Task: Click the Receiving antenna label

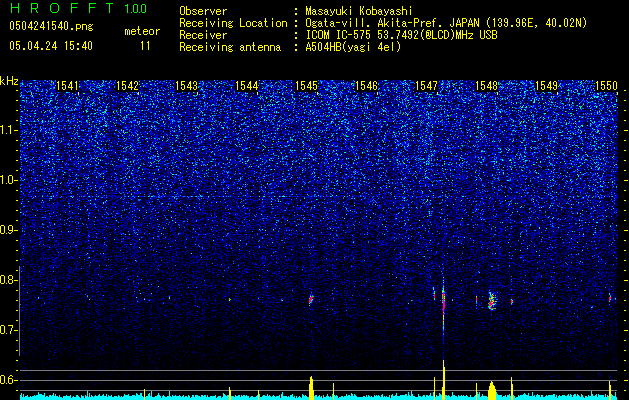Action: pos(230,47)
